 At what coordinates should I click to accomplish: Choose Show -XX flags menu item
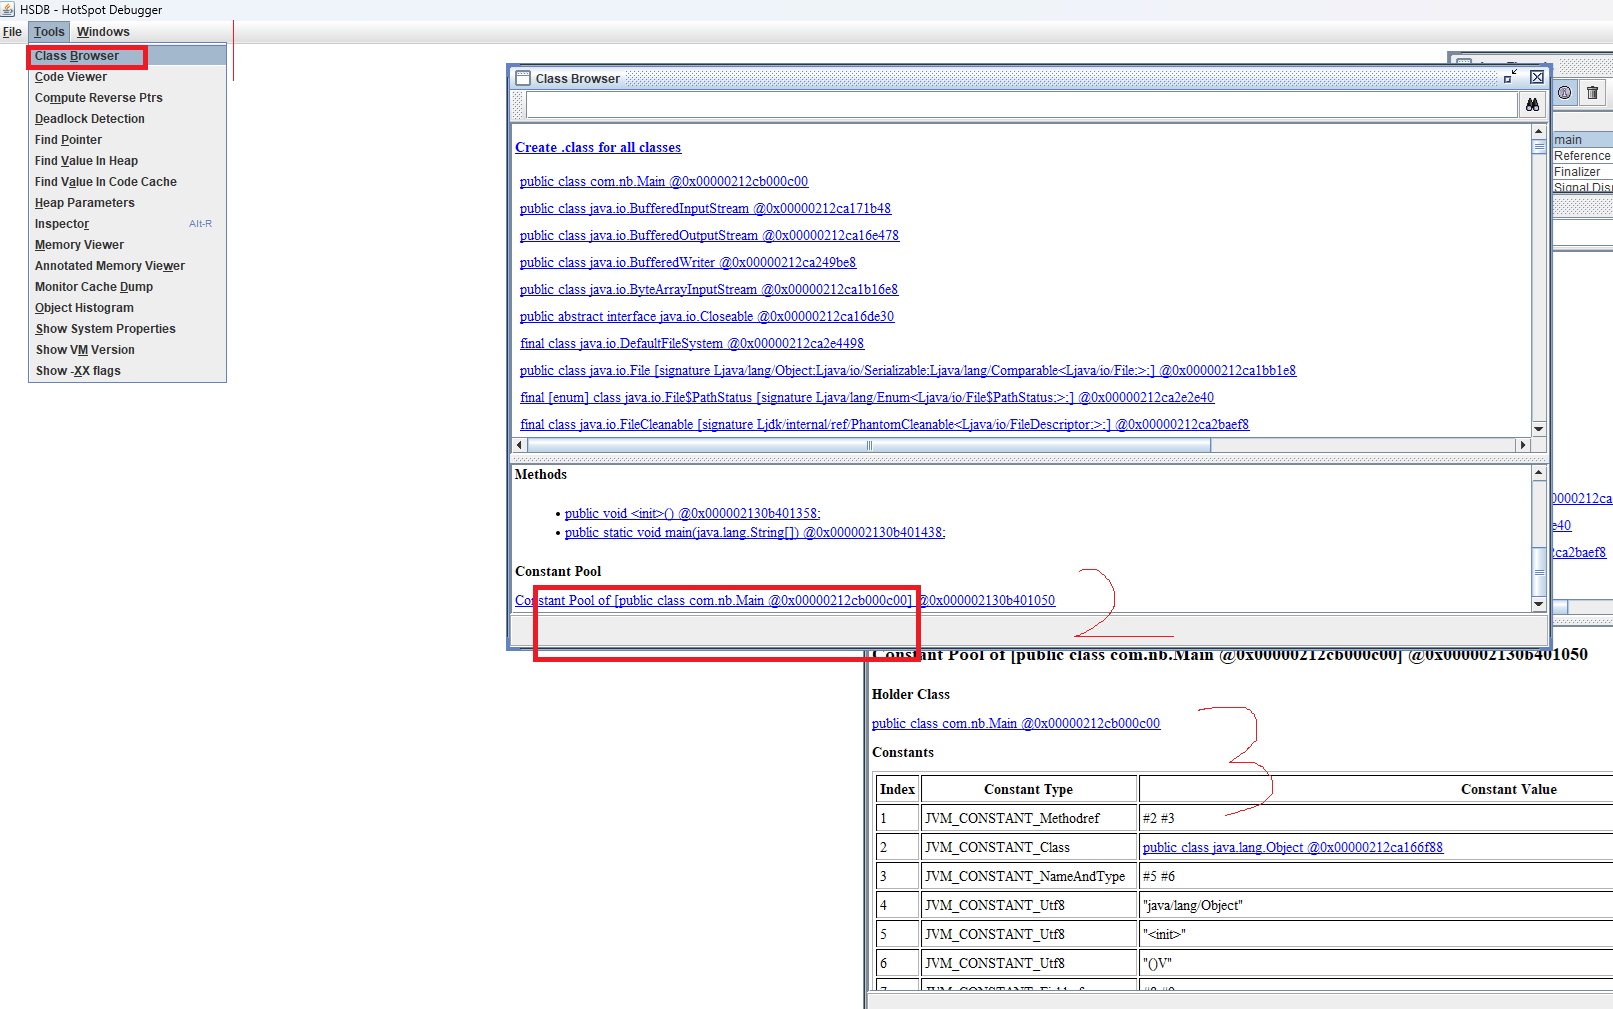pyautogui.click(x=127, y=371)
